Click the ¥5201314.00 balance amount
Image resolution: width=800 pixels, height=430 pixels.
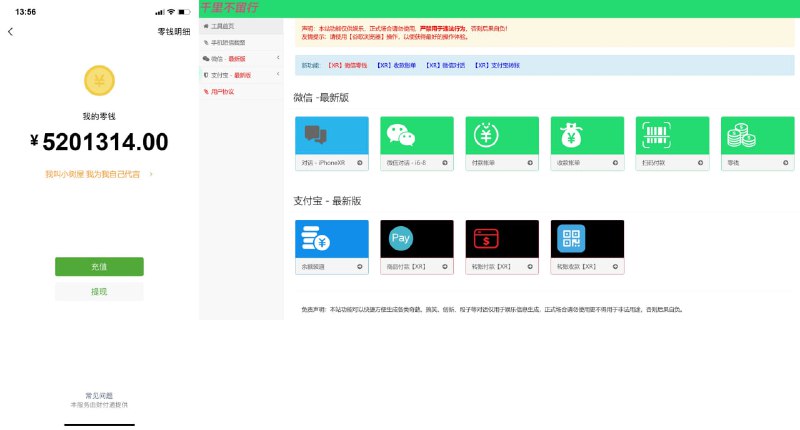coord(99,142)
